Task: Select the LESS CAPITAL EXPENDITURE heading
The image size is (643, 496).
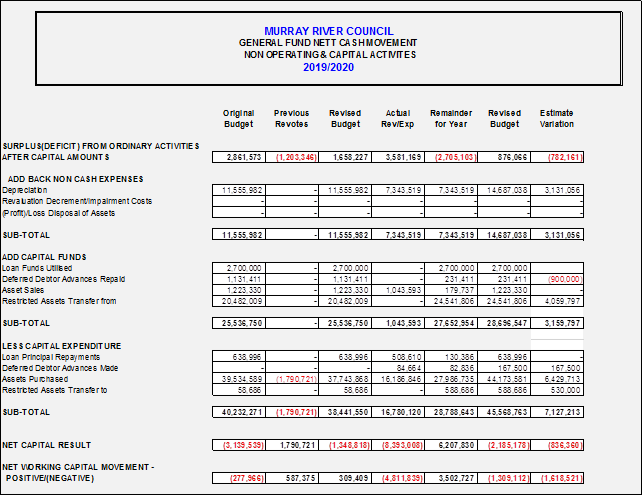Action: 62,346
